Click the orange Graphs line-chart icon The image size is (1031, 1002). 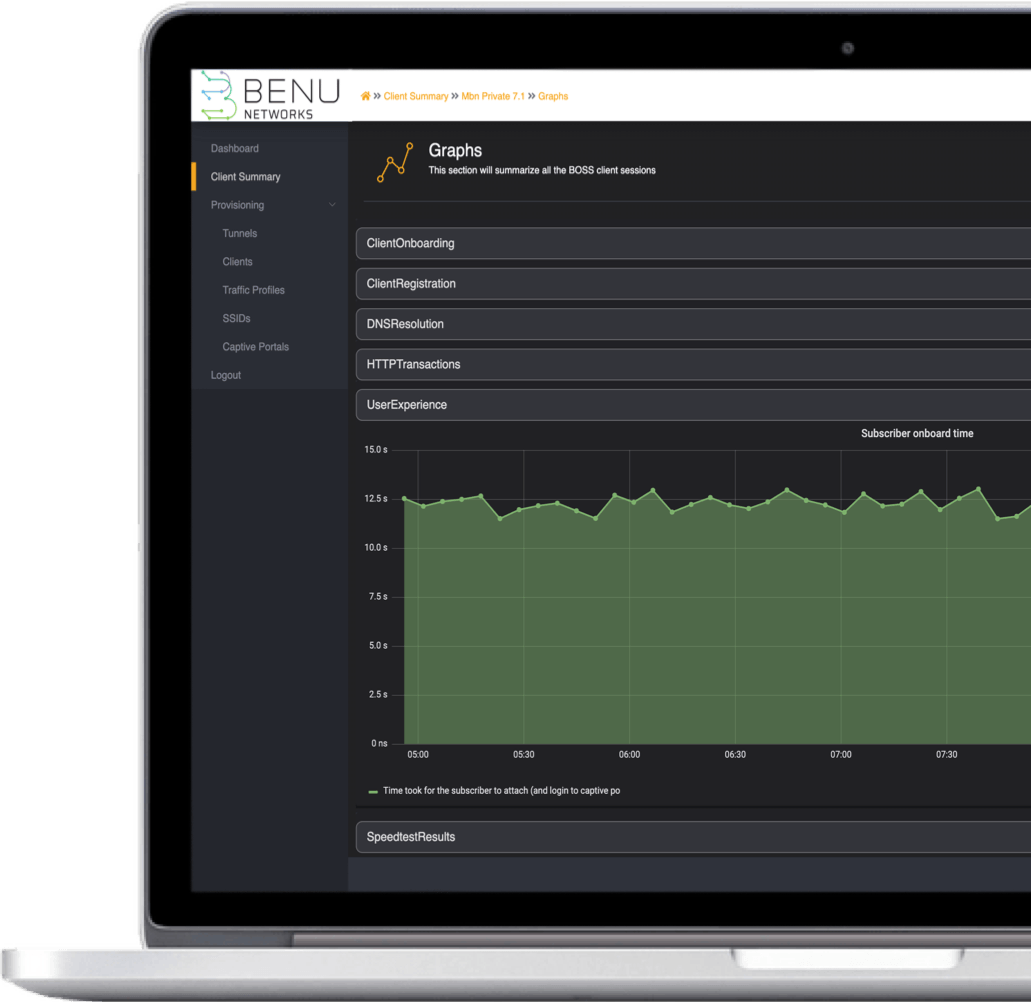tap(394, 163)
